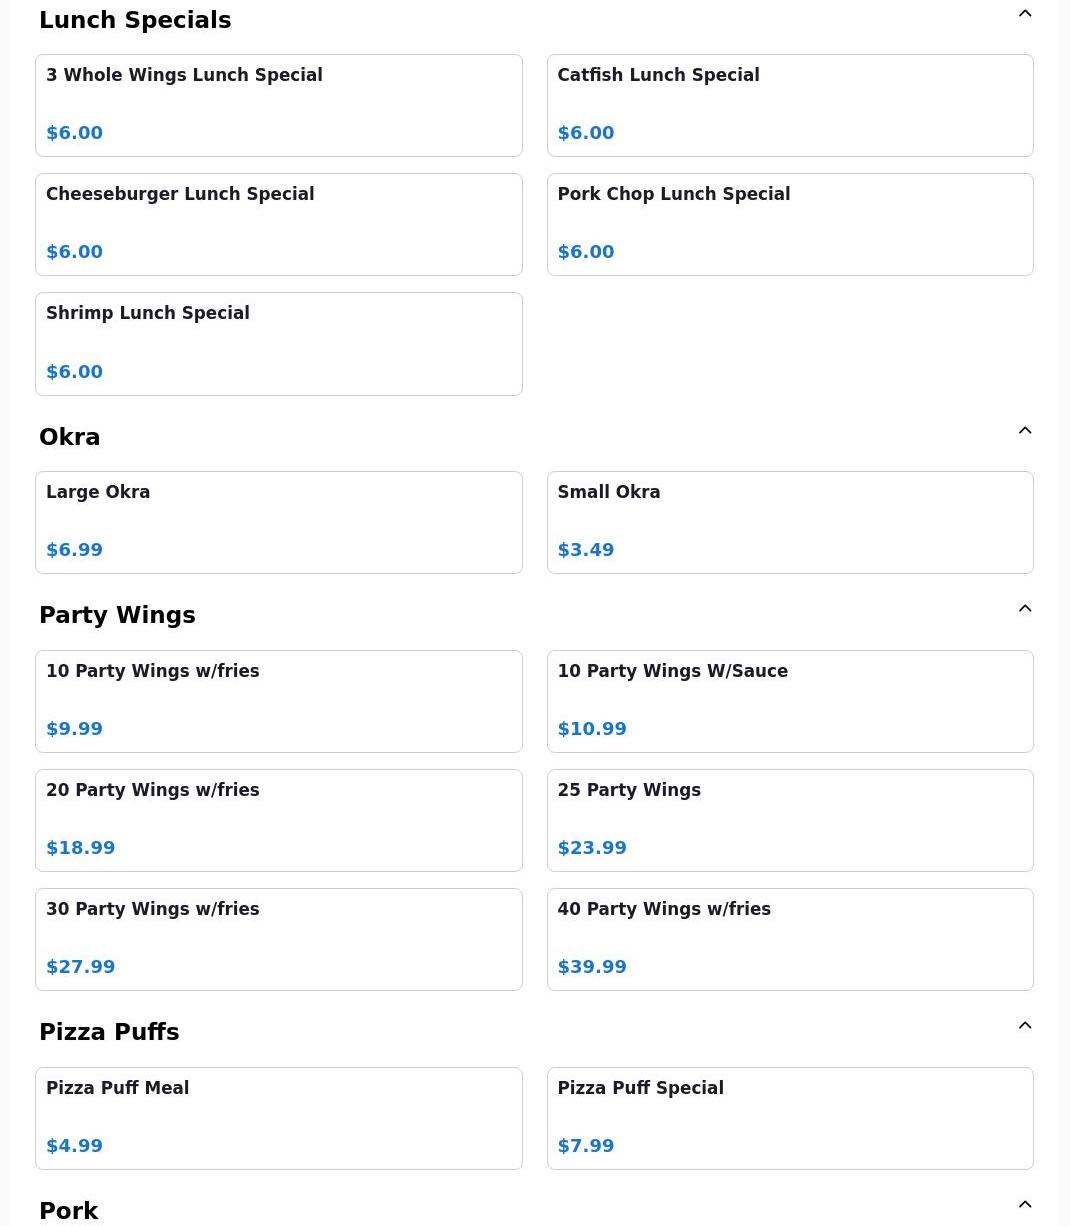
Task: Open Cheeseburger Lunch Special item
Action: 278,224
